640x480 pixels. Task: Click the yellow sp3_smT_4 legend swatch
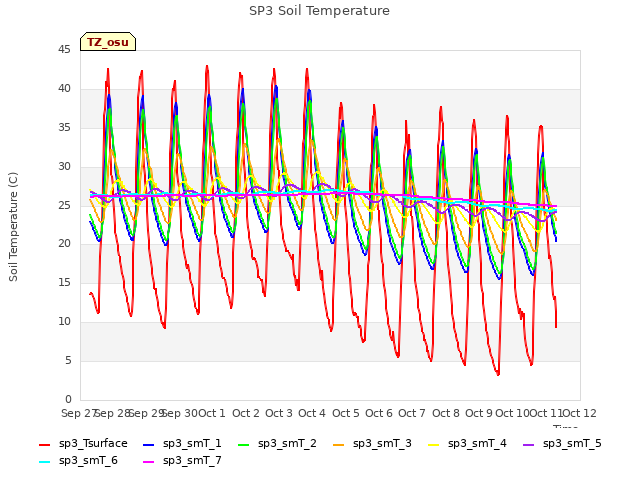click(x=433, y=444)
